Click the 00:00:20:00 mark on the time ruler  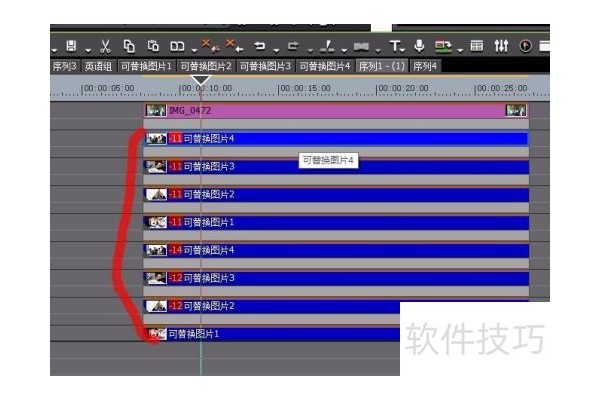coord(403,88)
